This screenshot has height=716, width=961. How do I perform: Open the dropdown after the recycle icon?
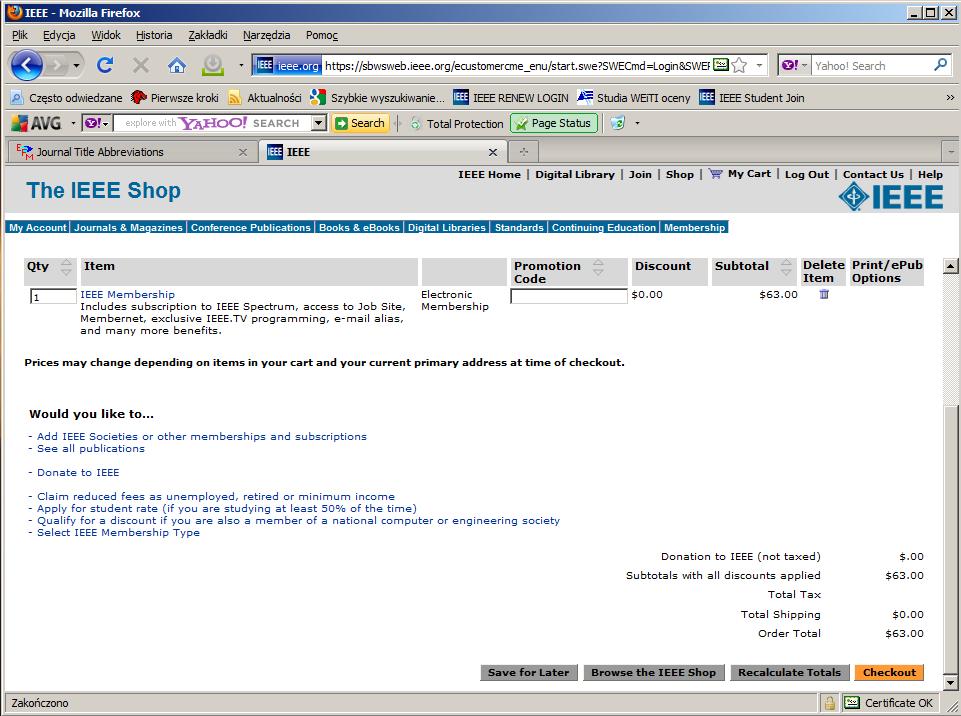637,123
